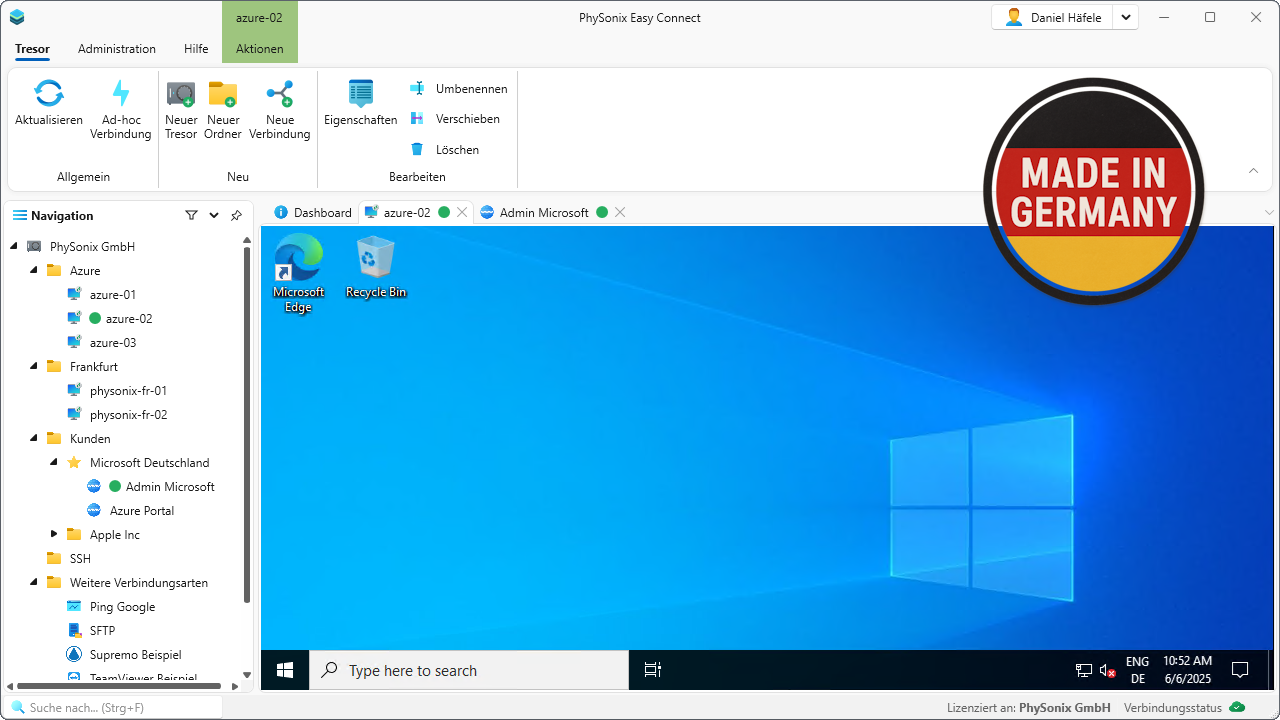This screenshot has height=720, width=1280.
Task: Open the remote notification center icon
Action: [x=1240, y=670]
